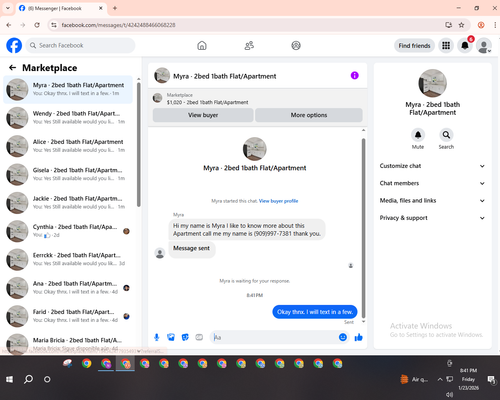Open Cynthia conversation in chat list
The height and width of the screenshot is (400, 500).
68,231
